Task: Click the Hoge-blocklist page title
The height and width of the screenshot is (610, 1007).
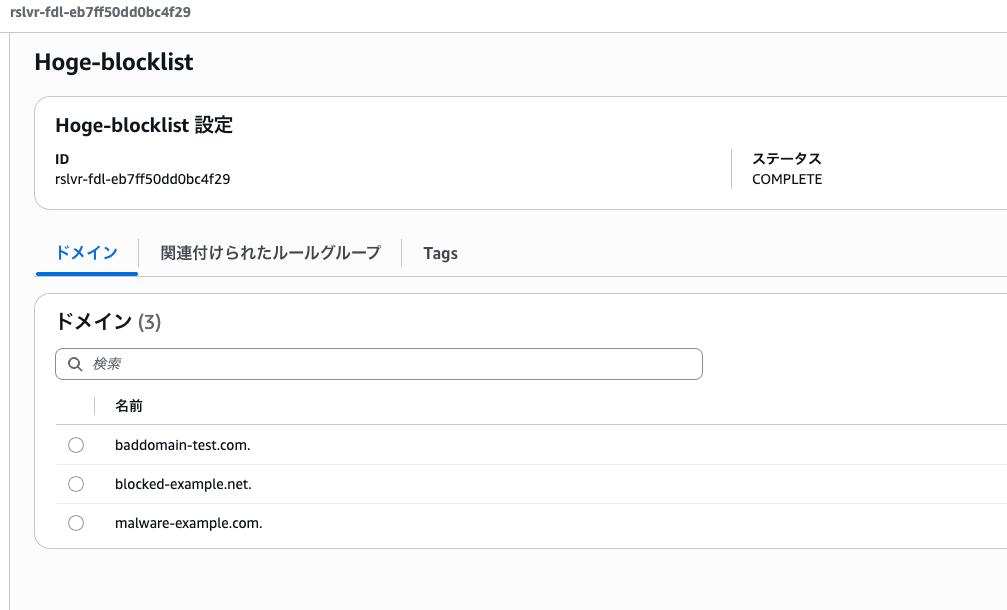Action: pyautogui.click(x=114, y=62)
